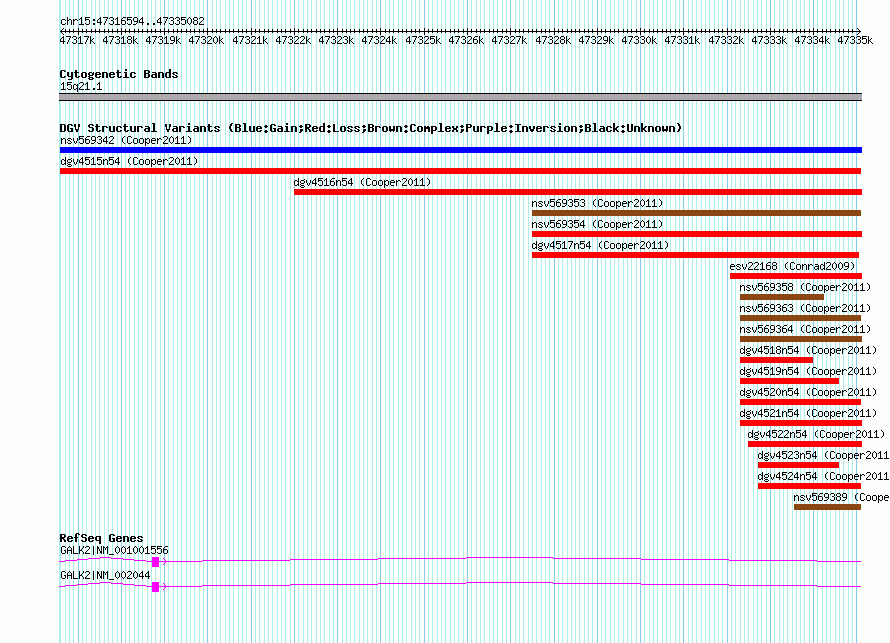Open the nsv569363 (Cooper2011) label
Viewport: 890px width, 643px height.
[x=805, y=308]
